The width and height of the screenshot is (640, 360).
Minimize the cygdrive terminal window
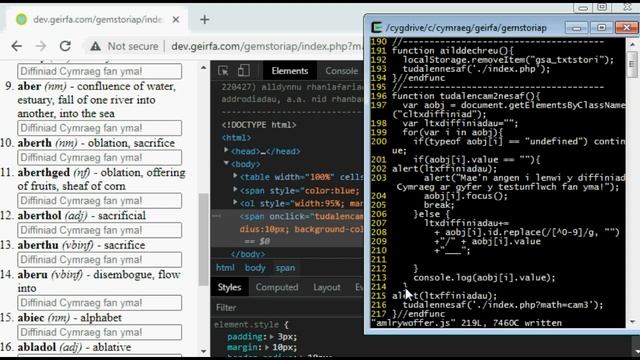pyautogui.click(x=576, y=27)
